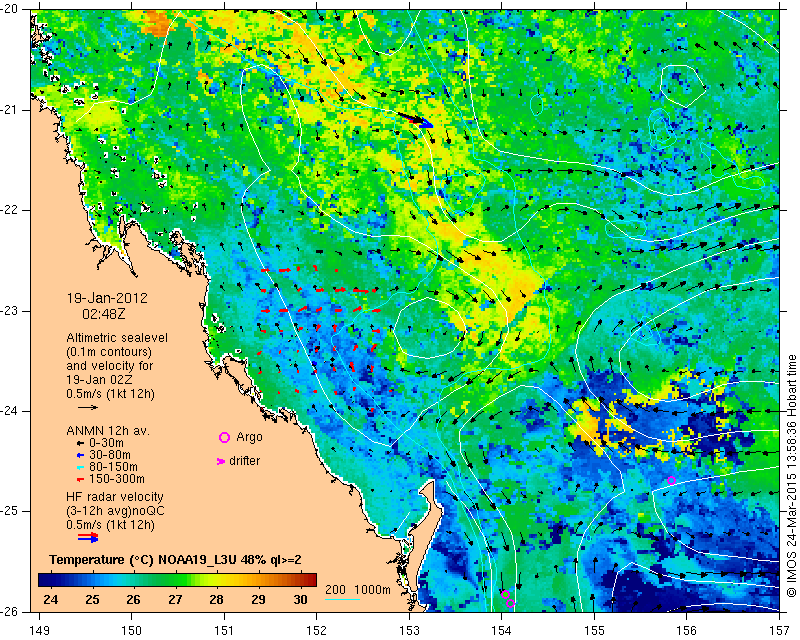Click the colorbar tick label 24
The width and height of the screenshot is (800, 640).
[51, 600]
